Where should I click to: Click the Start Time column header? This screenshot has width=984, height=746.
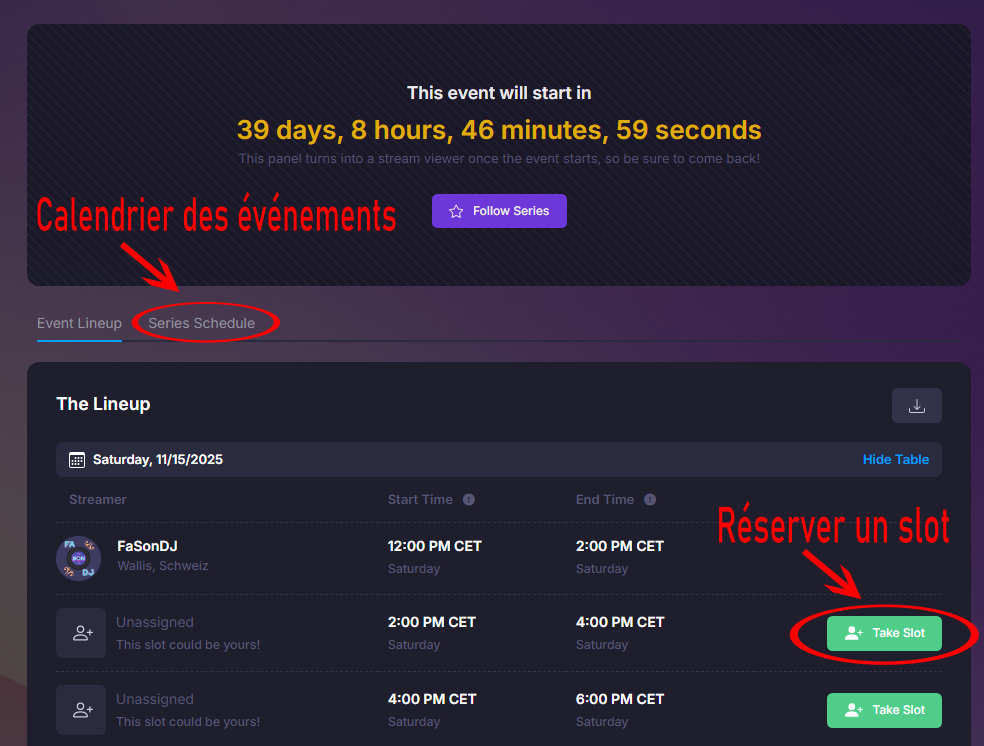pos(420,500)
